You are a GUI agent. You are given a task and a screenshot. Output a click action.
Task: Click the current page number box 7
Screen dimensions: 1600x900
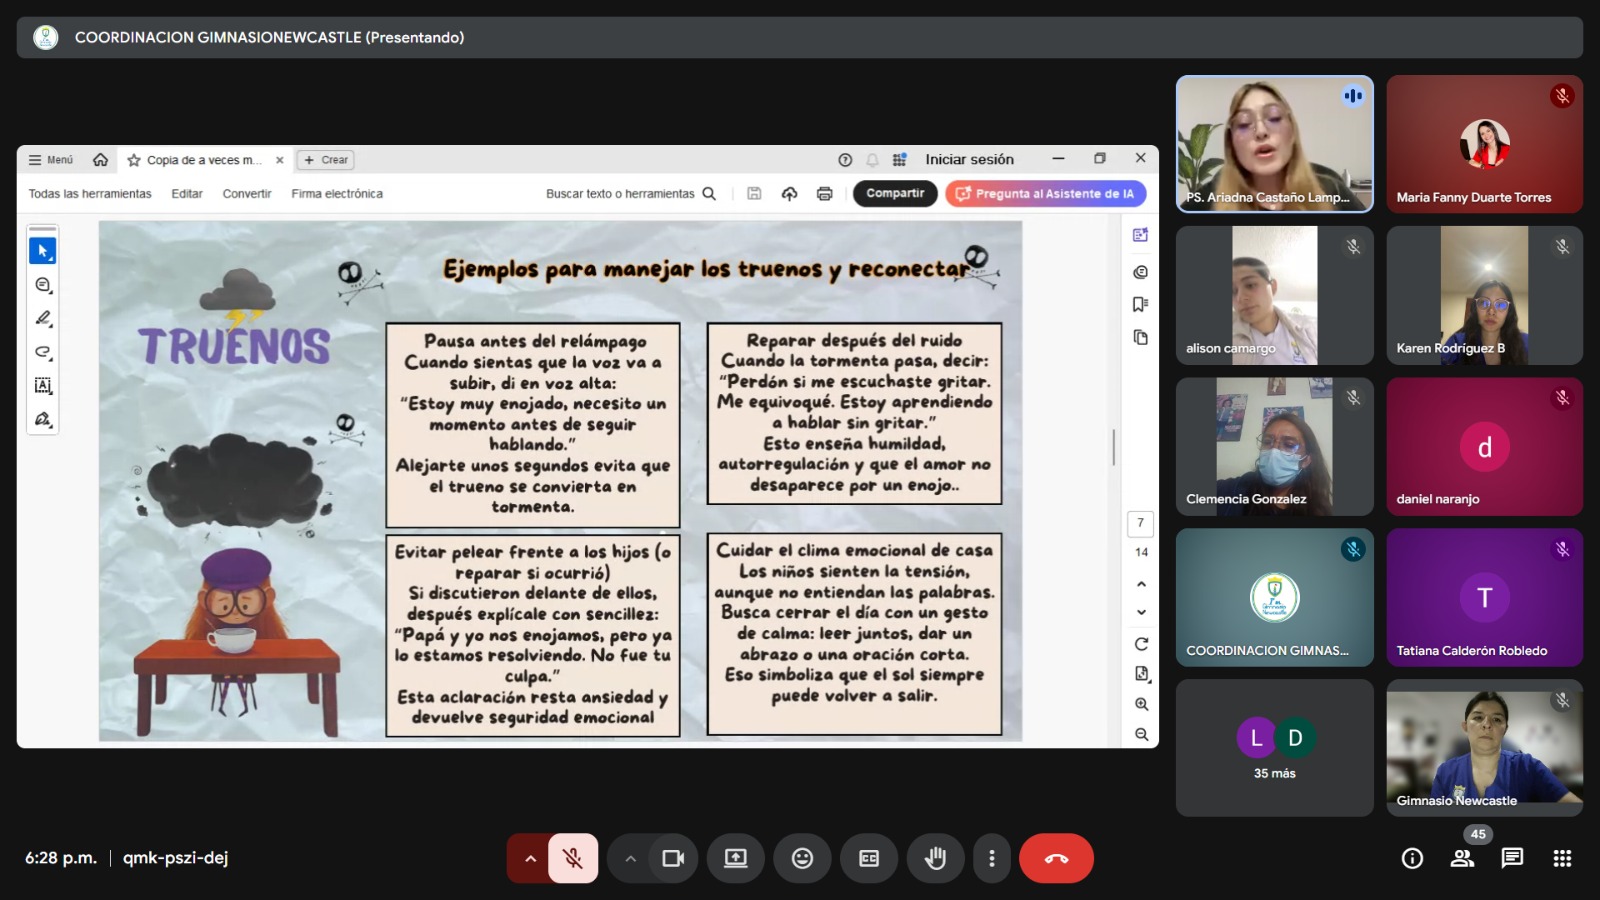coord(1140,523)
